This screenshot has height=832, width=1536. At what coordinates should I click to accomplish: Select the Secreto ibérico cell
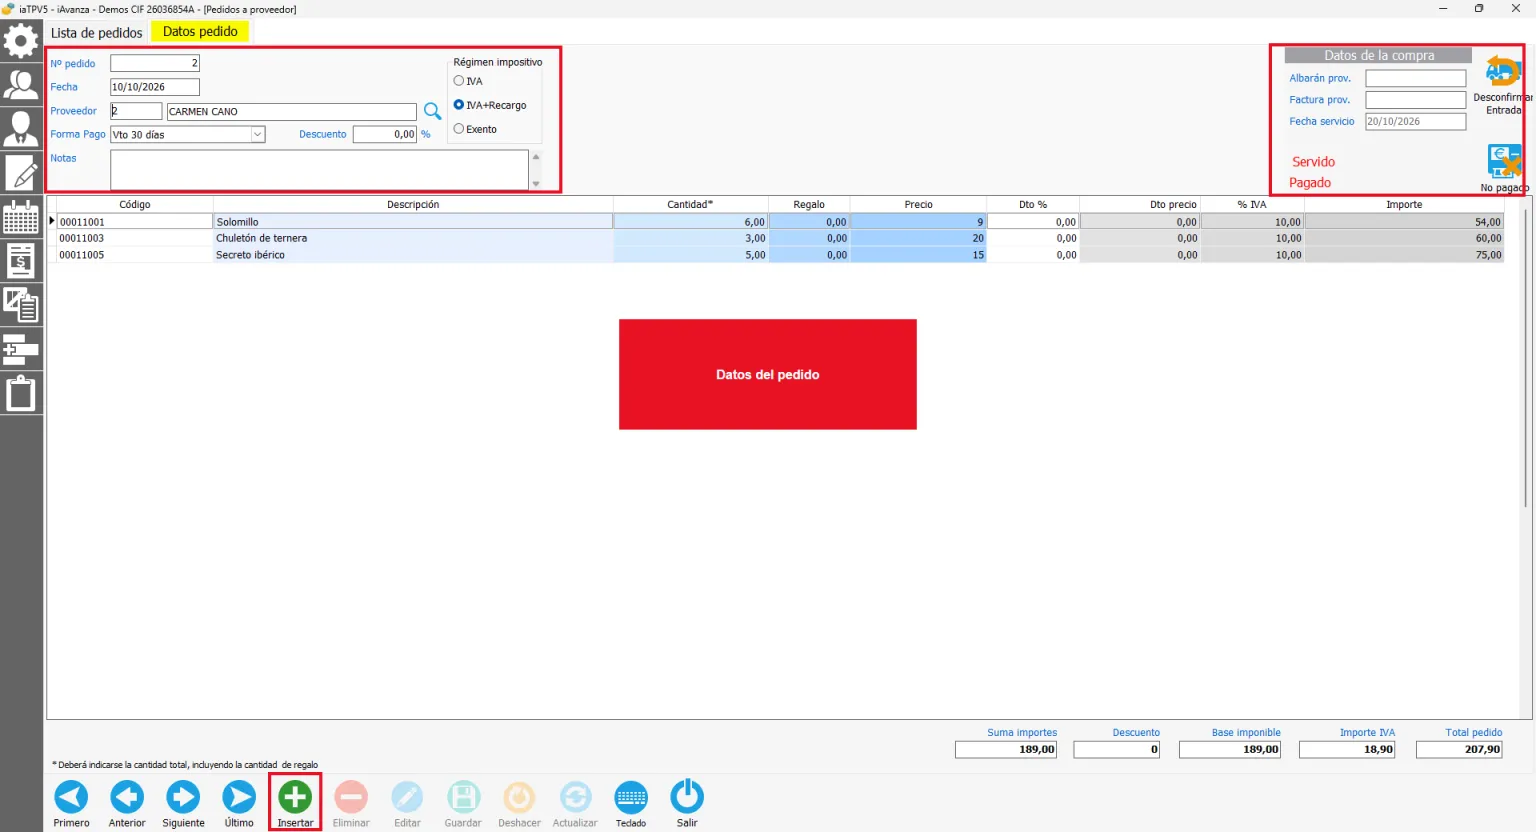(413, 255)
